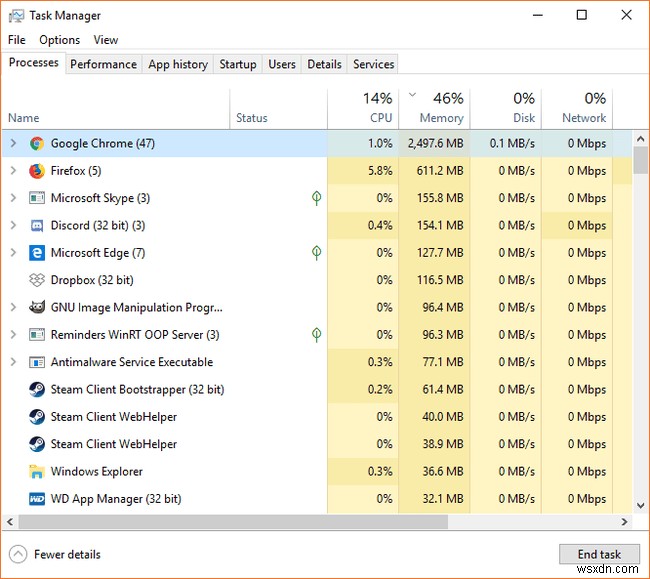Viewport: 650px width, 579px height.
Task: Click the suspended leaf icon for Microsoft Skype
Action: 316,198
